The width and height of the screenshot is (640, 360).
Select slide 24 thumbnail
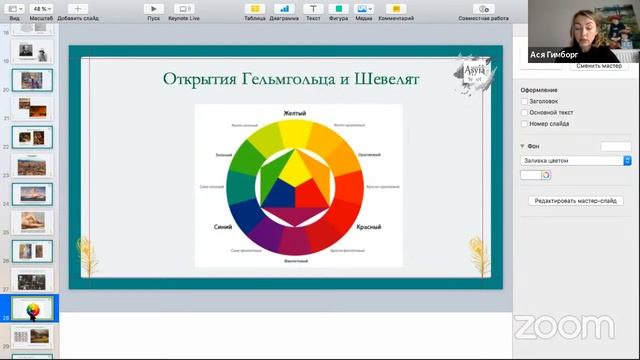(x=32, y=194)
